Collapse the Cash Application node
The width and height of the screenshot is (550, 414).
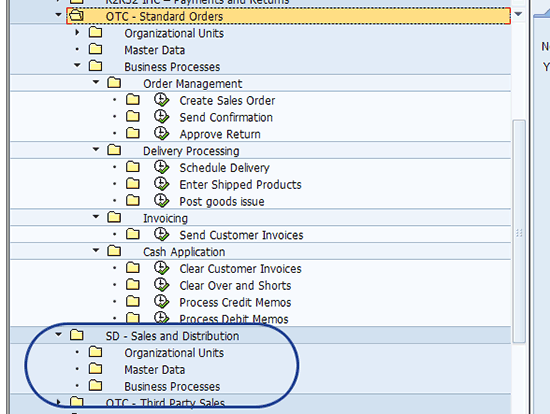pyautogui.click(x=96, y=251)
